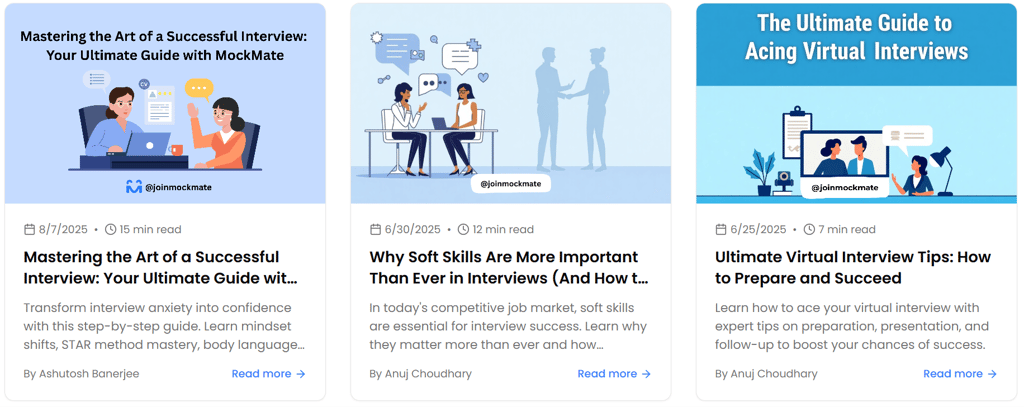Click calendar icon beside 6/30/2025 date

[375, 229]
